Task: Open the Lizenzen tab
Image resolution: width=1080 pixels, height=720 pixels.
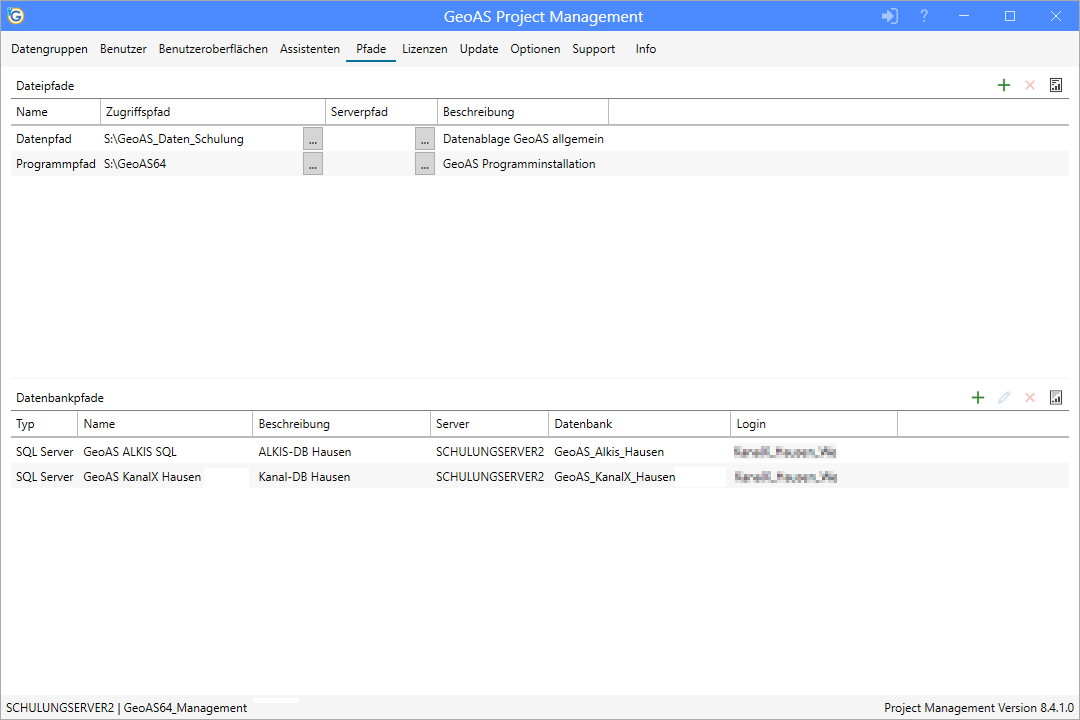Action: (425, 49)
